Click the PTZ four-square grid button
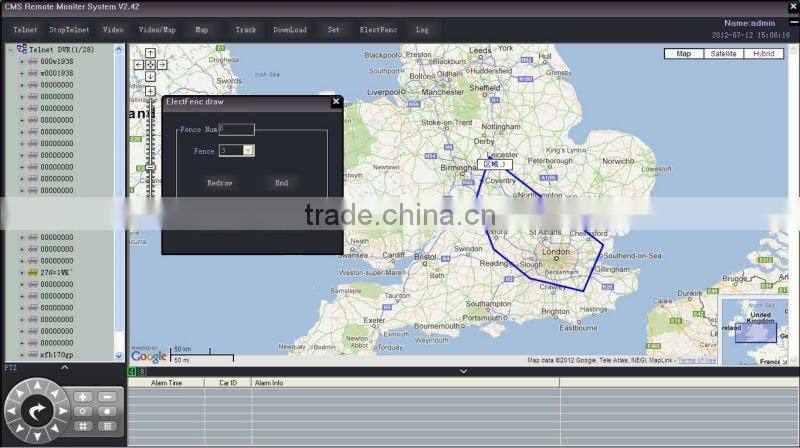Image resolution: width=800 pixels, height=448 pixels. [82, 426]
